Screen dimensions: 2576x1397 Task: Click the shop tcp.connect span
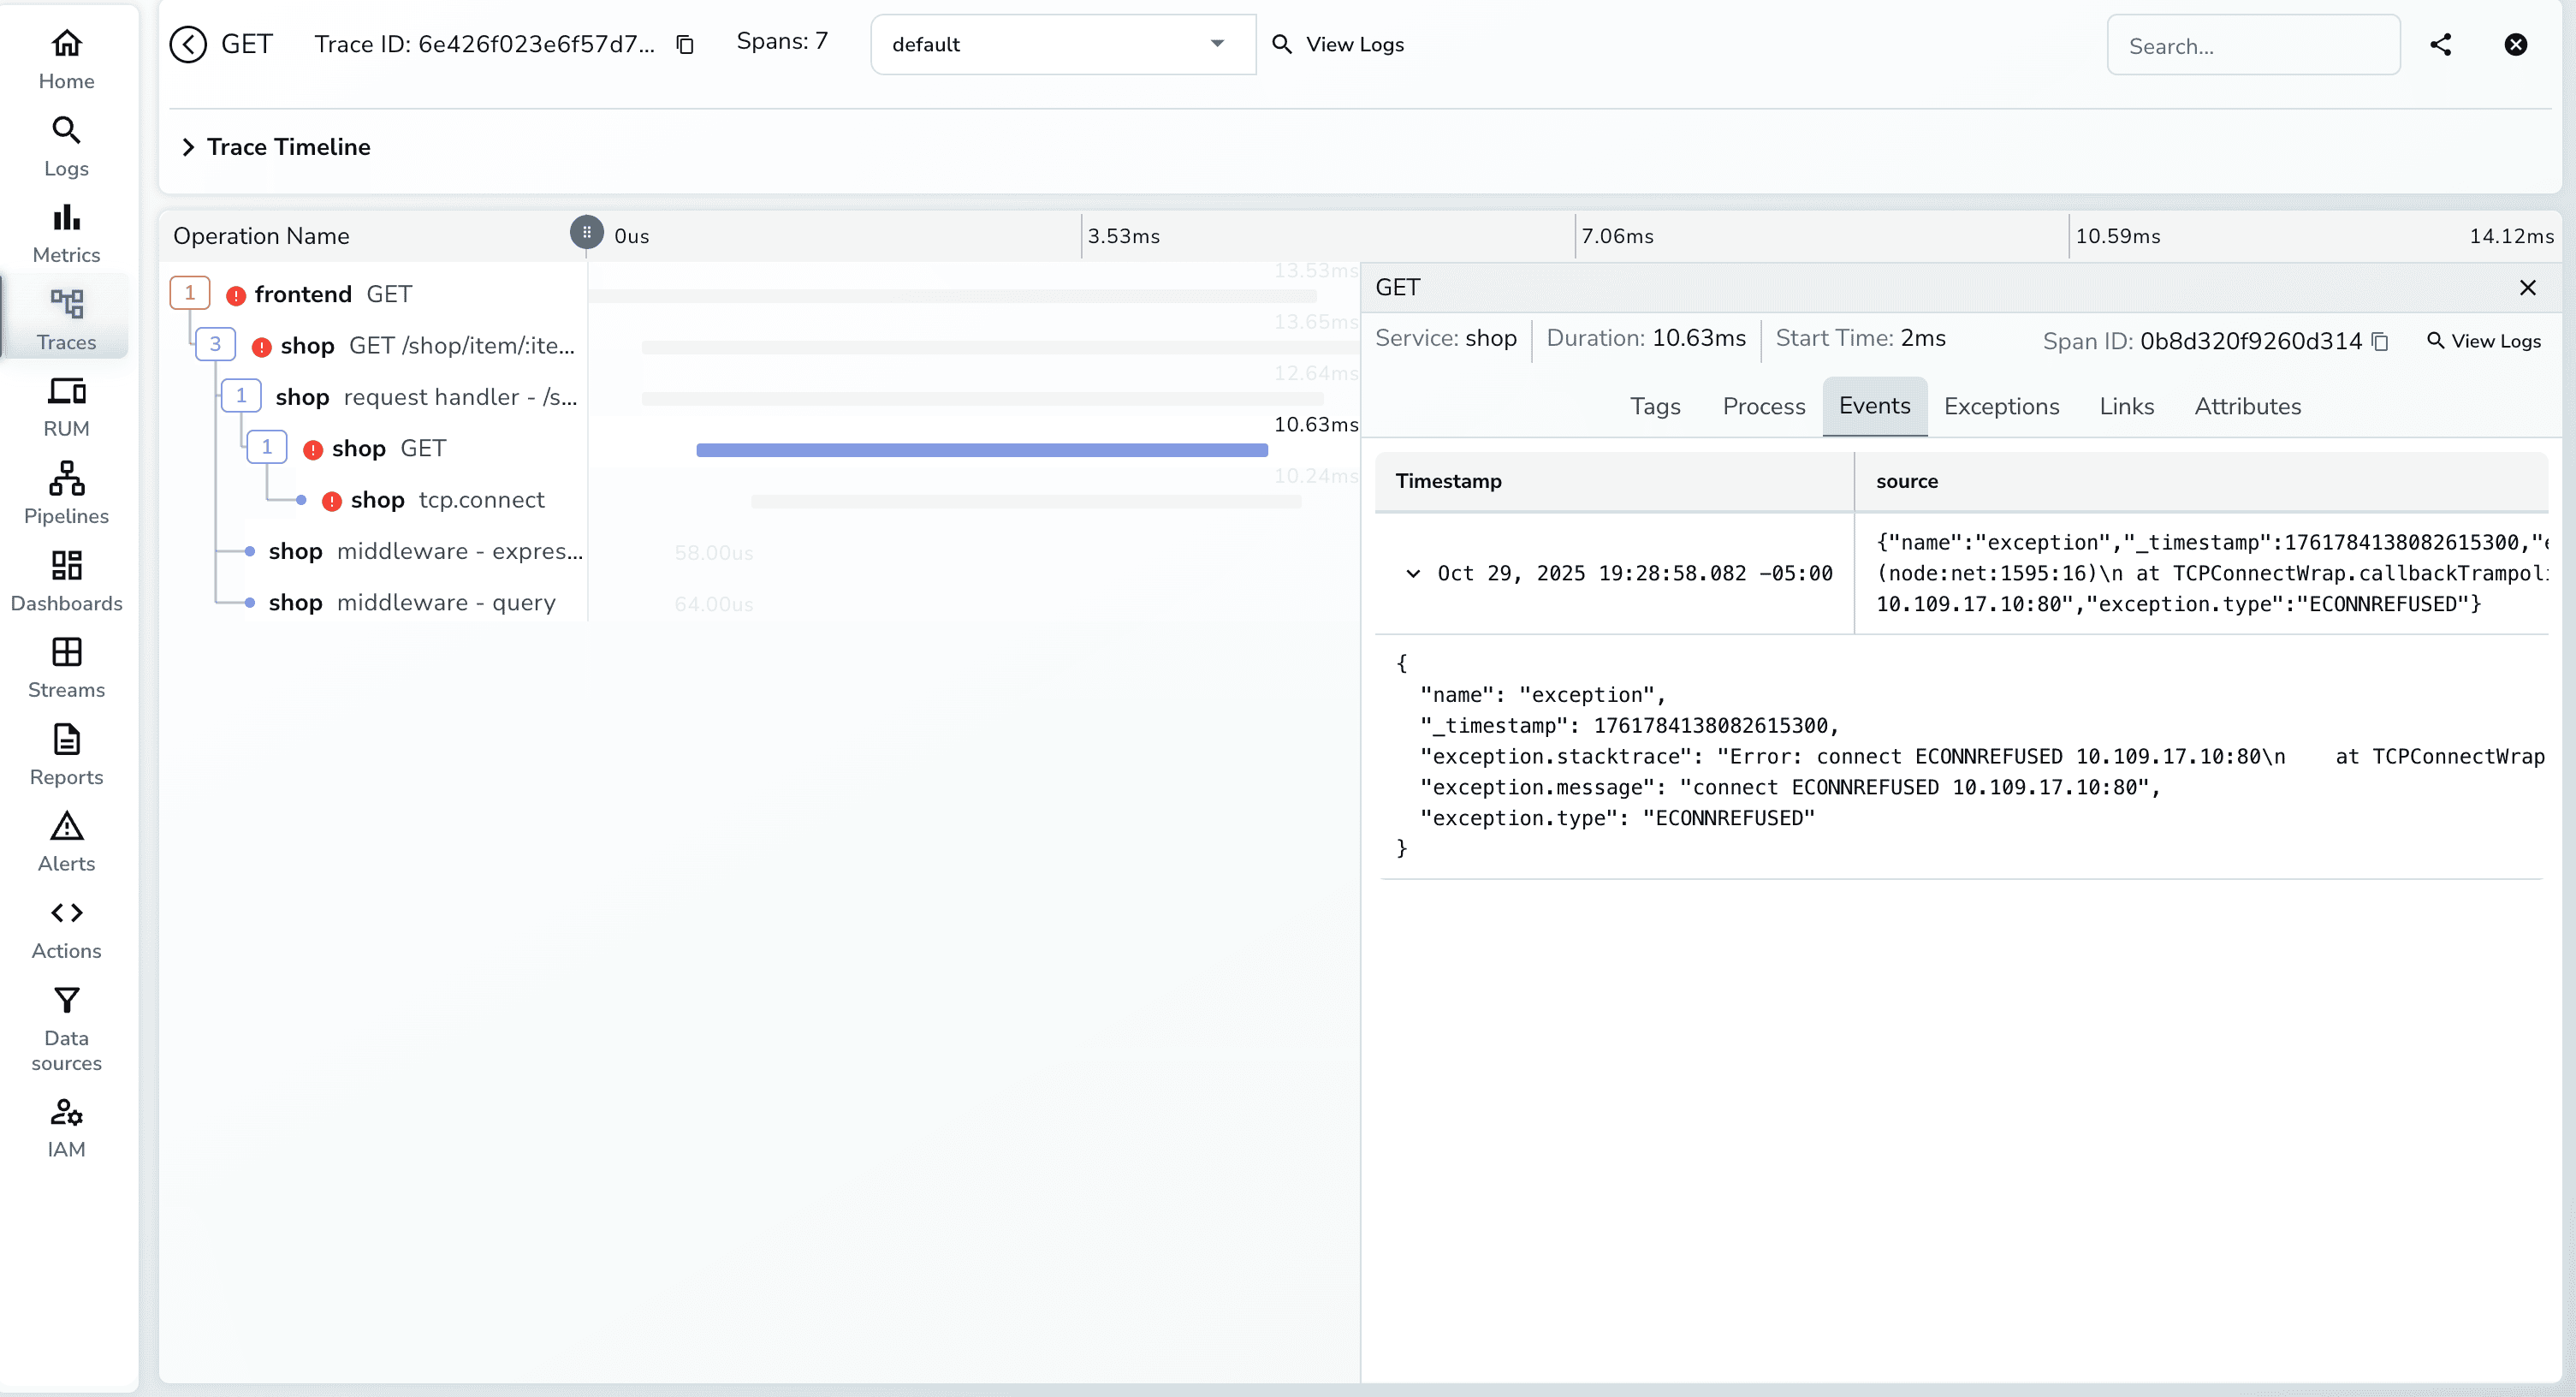446,500
